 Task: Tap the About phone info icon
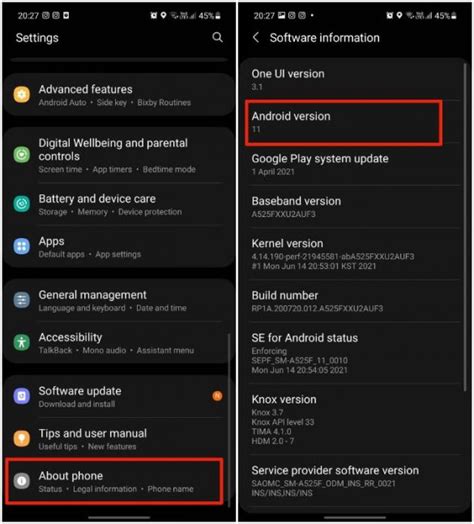22,481
